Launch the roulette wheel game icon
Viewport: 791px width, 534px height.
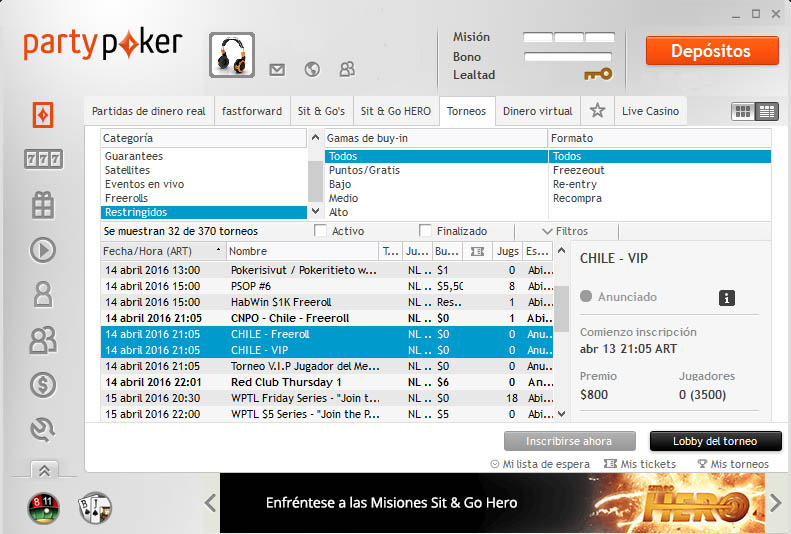[43, 507]
